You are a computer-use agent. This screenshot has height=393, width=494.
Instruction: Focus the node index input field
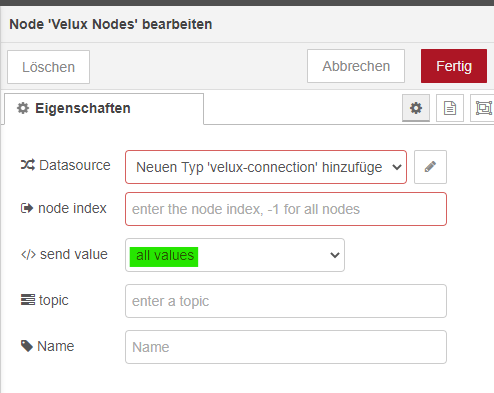pos(286,209)
